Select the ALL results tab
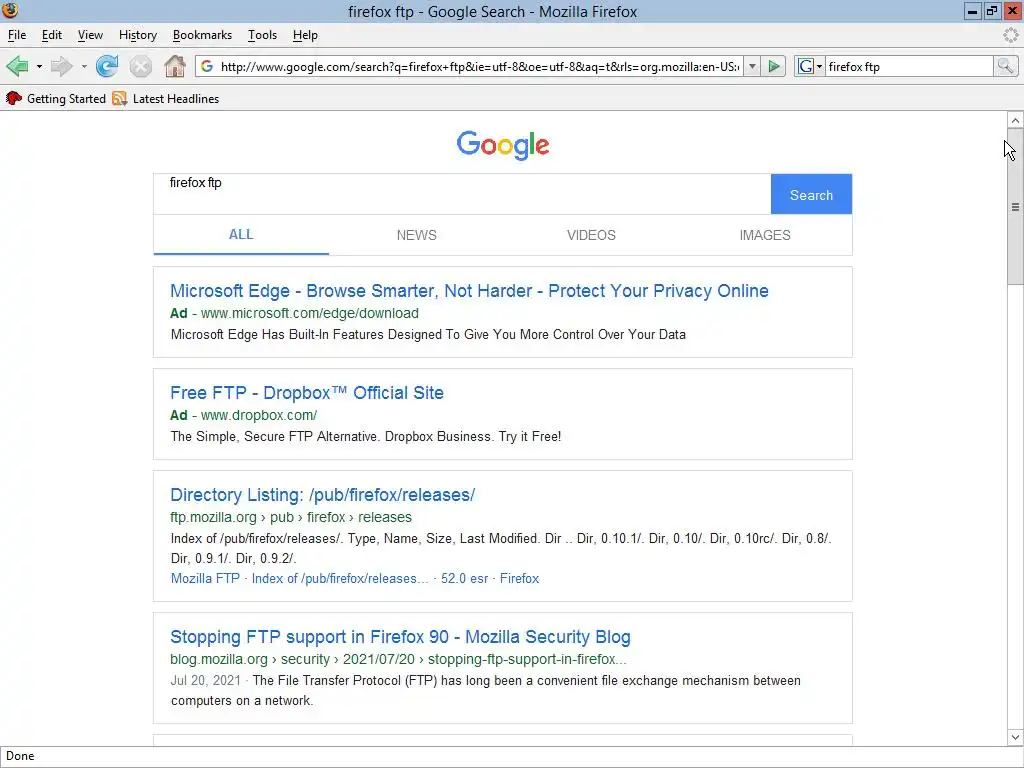 coord(241,234)
